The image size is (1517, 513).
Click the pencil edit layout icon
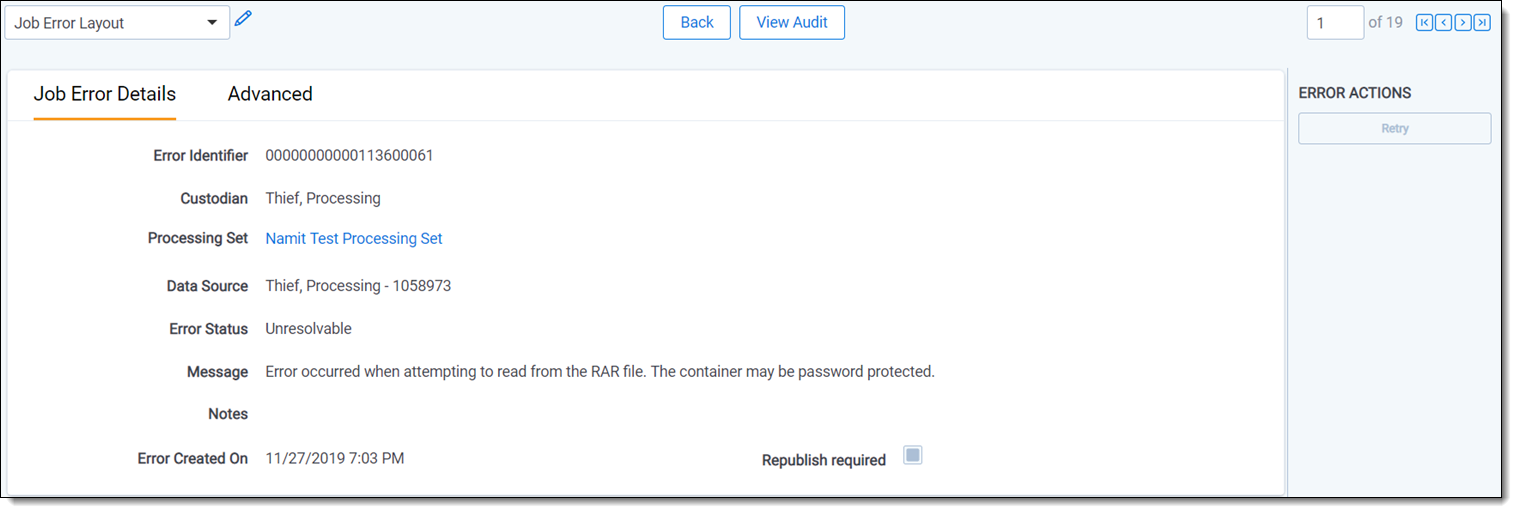[x=243, y=19]
